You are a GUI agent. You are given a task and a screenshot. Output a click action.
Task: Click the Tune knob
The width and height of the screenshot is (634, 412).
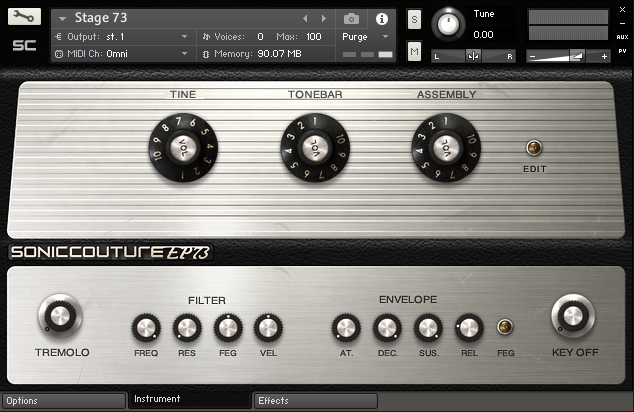tap(448, 24)
